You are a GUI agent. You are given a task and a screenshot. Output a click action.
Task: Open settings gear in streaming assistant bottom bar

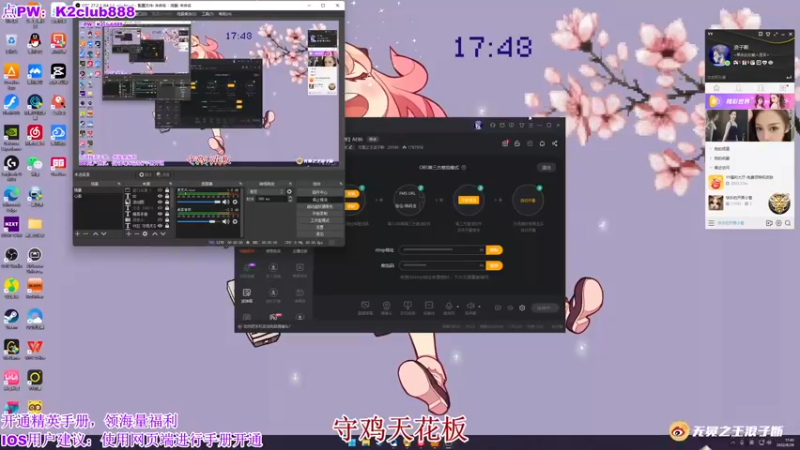[522, 308]
